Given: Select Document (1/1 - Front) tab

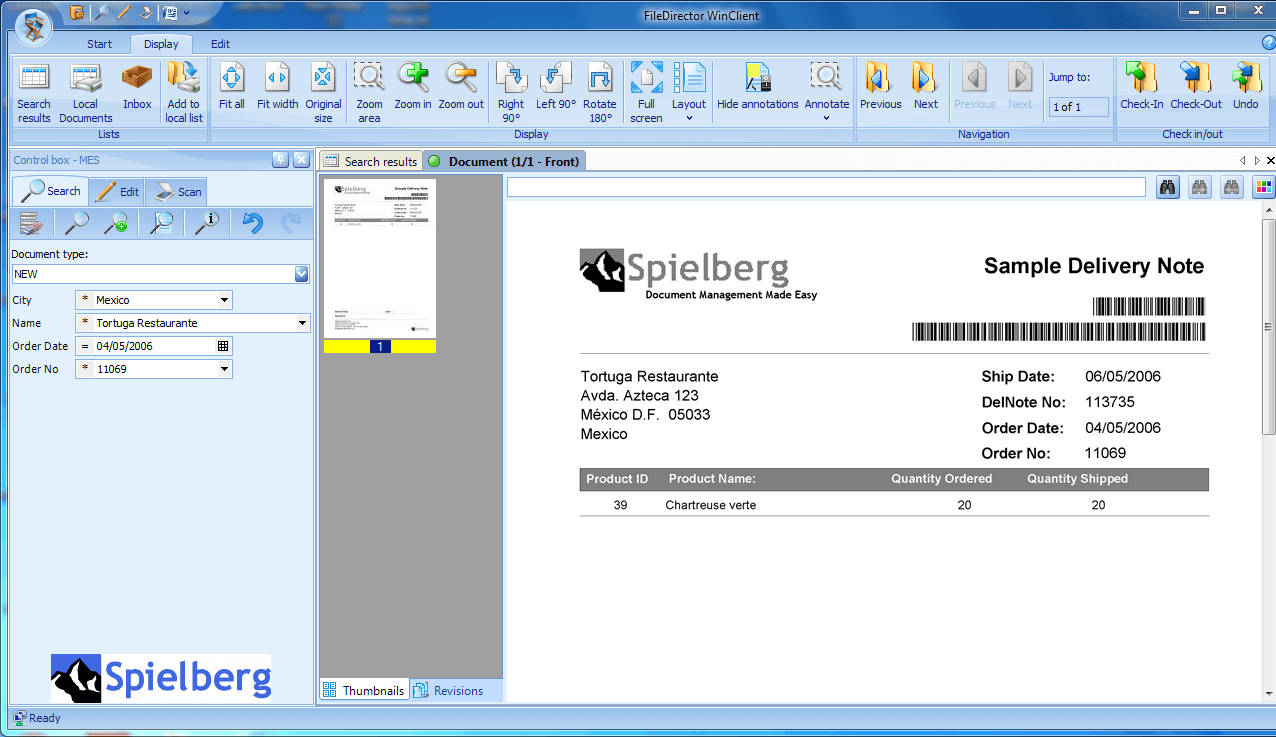Looking at the screenshot, I should coord(503,161).
